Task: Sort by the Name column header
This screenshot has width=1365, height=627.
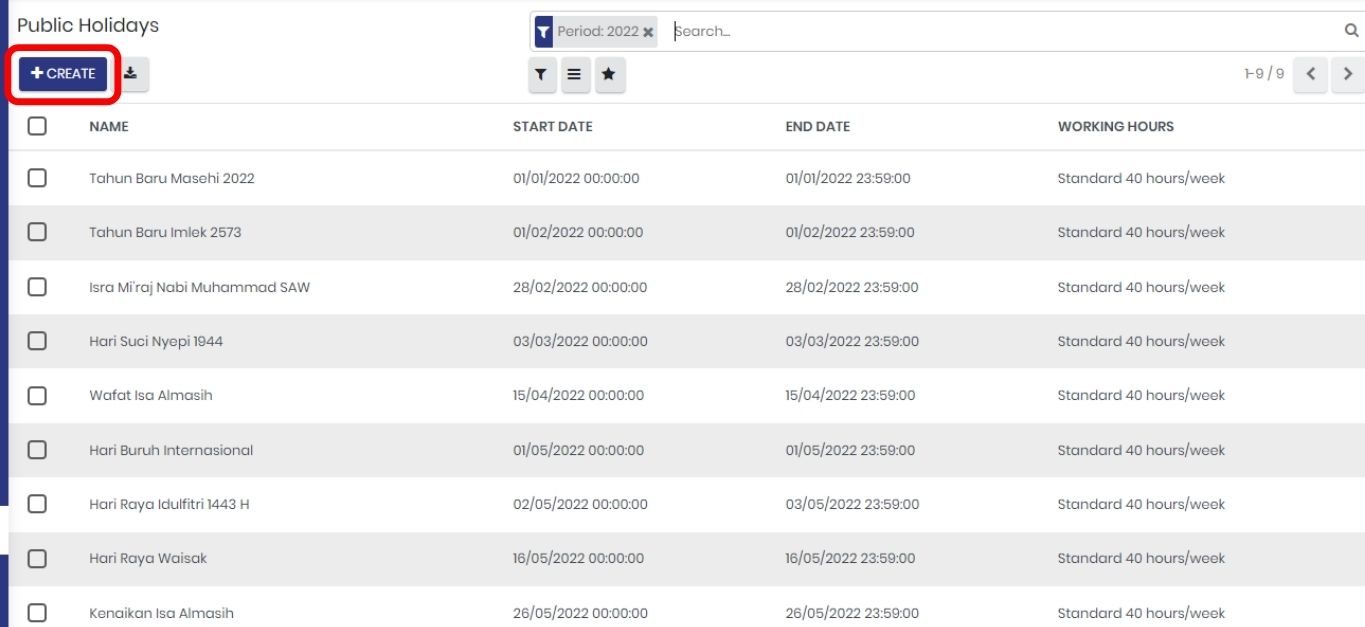Action: 109,127
